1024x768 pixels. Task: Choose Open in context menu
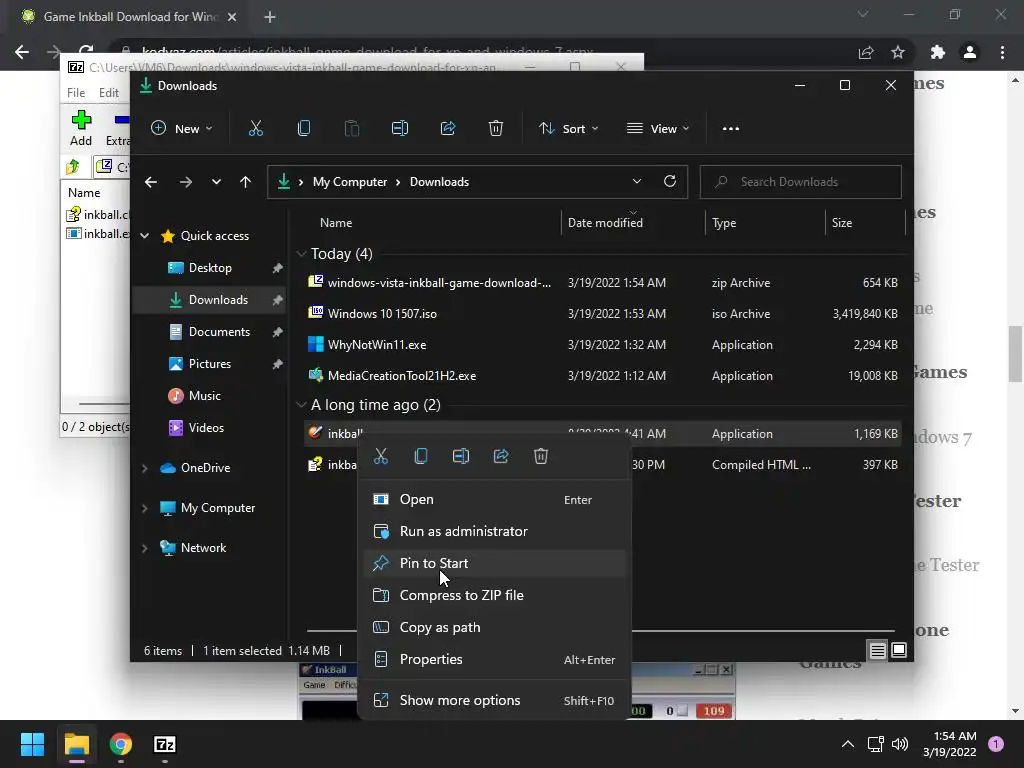494,500
